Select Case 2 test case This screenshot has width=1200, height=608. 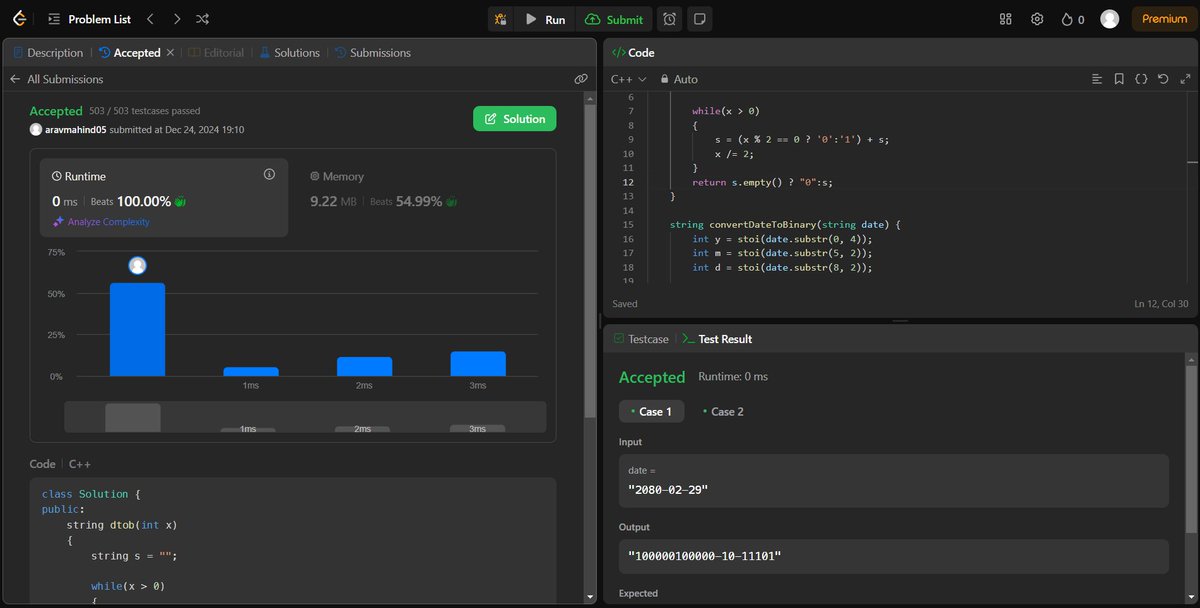723,411
